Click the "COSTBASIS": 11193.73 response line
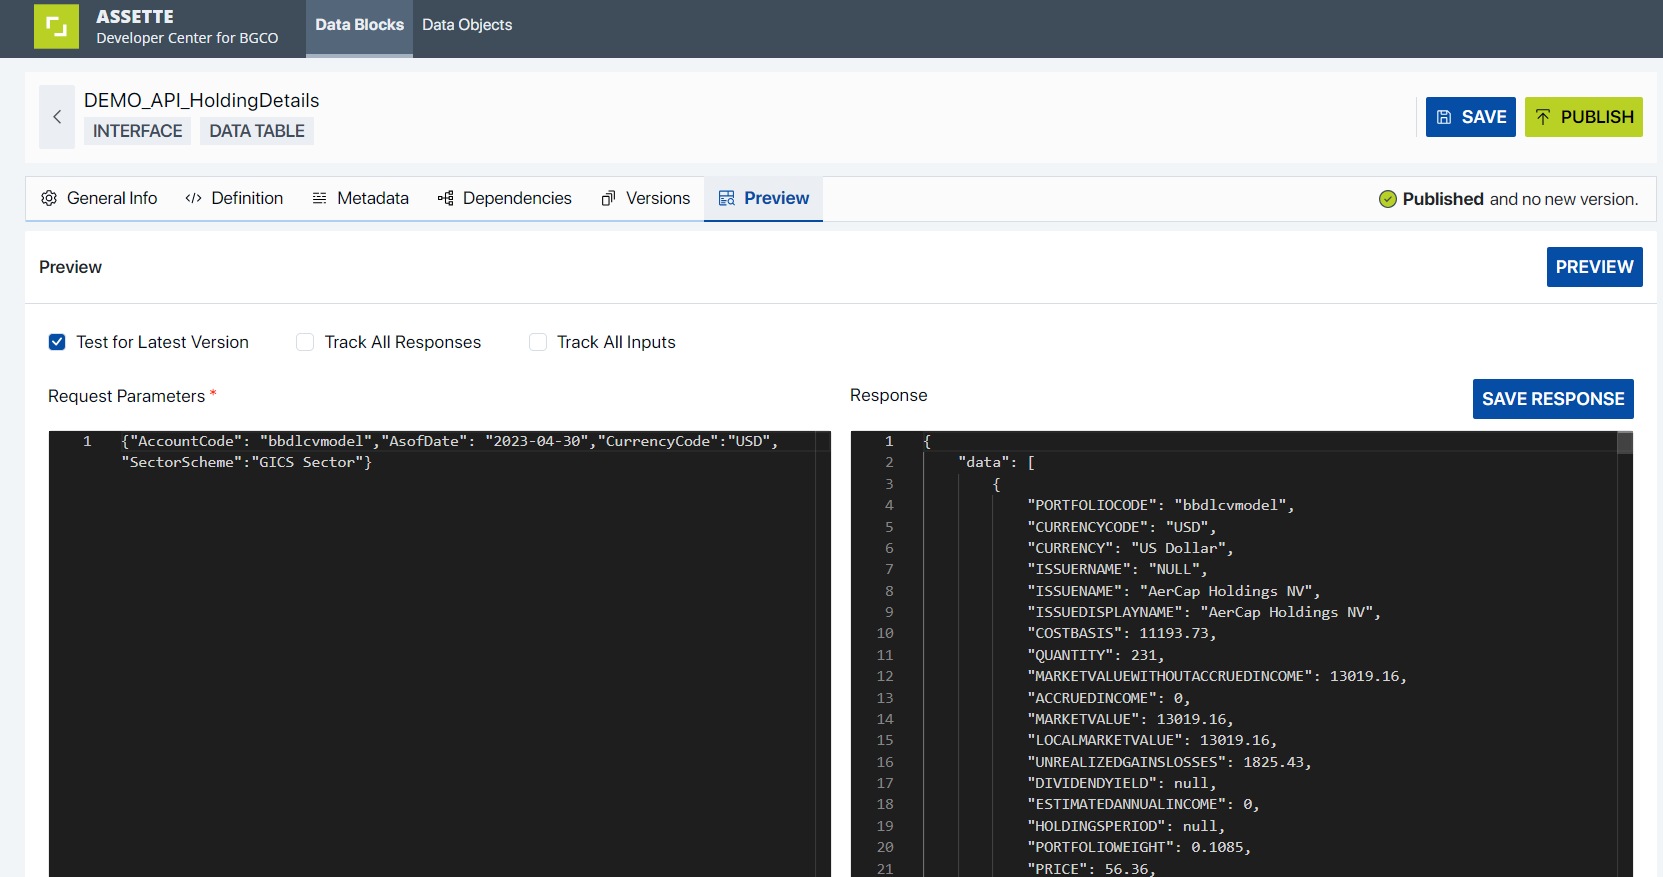Screen dimensions: 1663x877 point(1121,633)
